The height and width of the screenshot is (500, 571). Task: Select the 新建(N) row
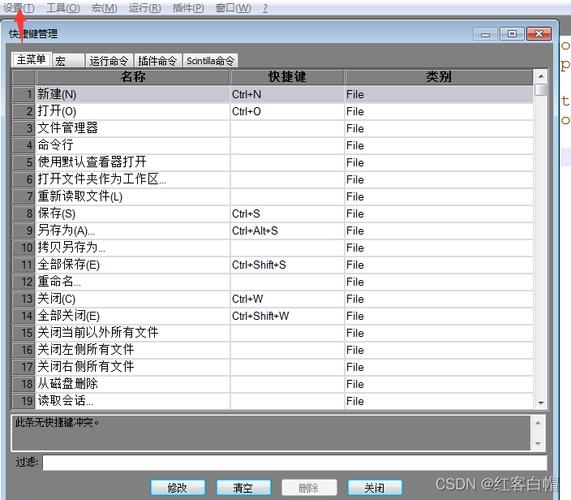click(273, 95)
